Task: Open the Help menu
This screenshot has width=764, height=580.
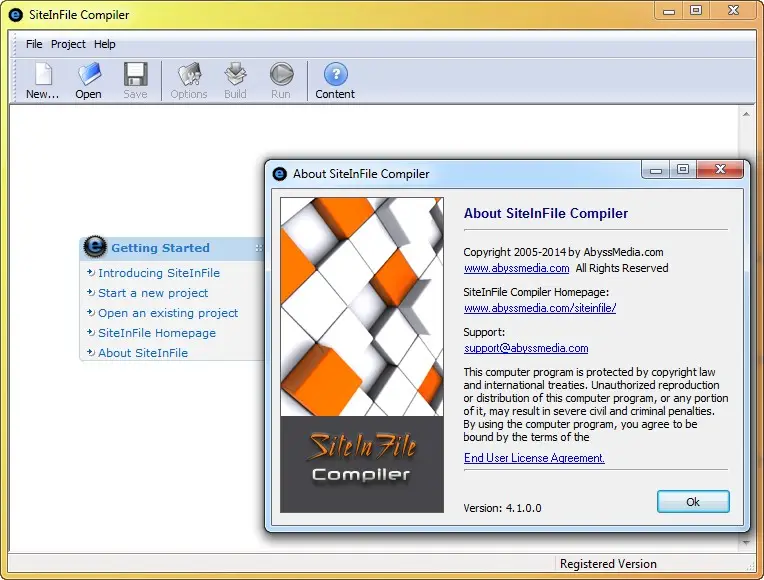Action: tap(105, 44)
